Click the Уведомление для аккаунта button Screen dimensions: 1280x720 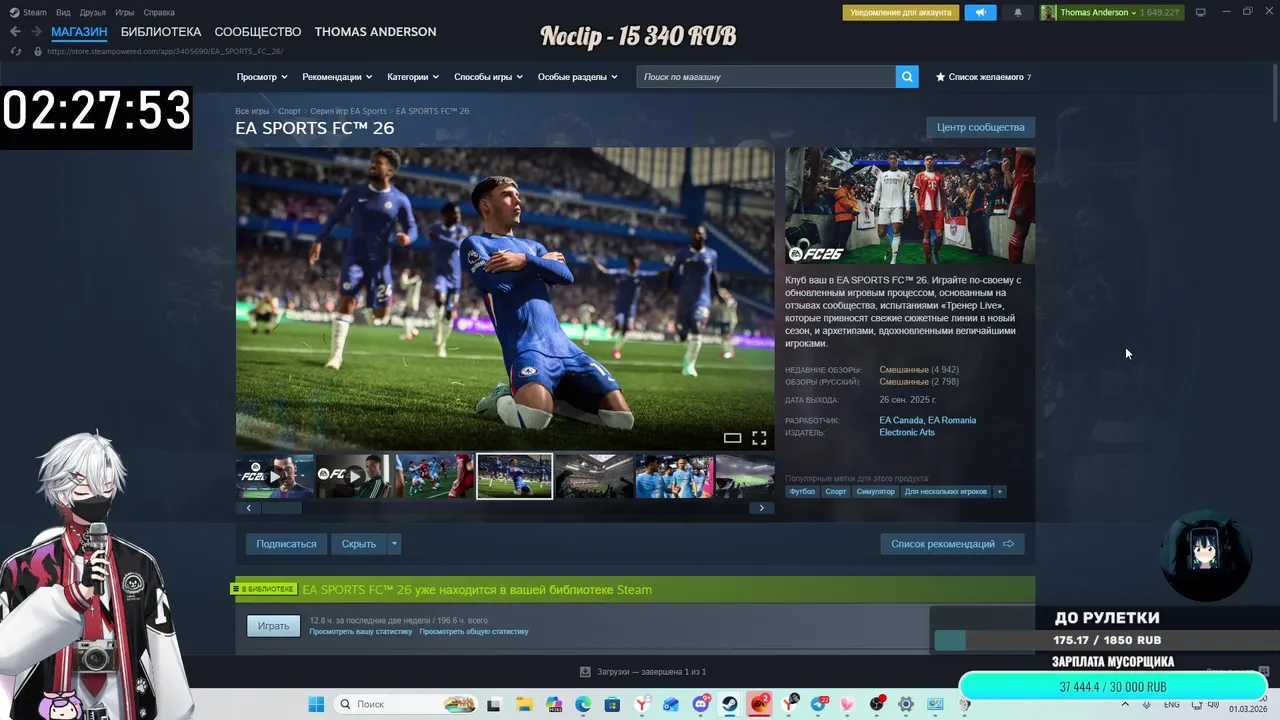click(901, 12)
